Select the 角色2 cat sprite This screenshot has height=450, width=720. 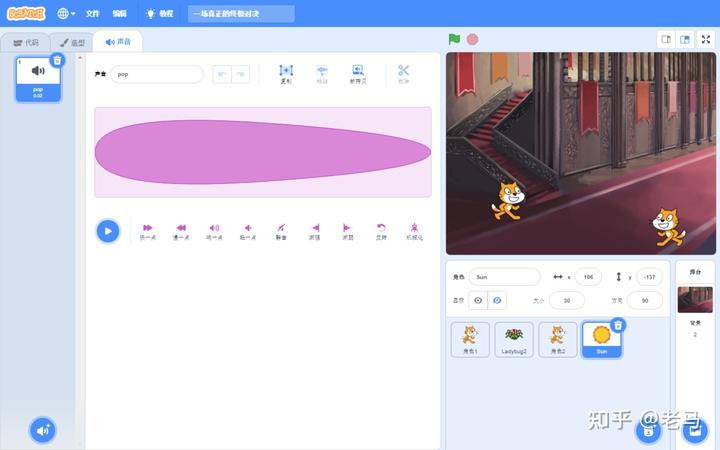click(x=558, y=339)
